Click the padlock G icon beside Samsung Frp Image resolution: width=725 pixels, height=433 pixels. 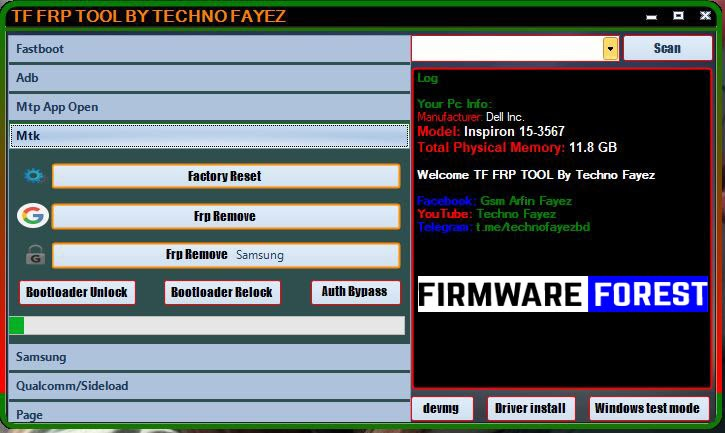point(35,254)
